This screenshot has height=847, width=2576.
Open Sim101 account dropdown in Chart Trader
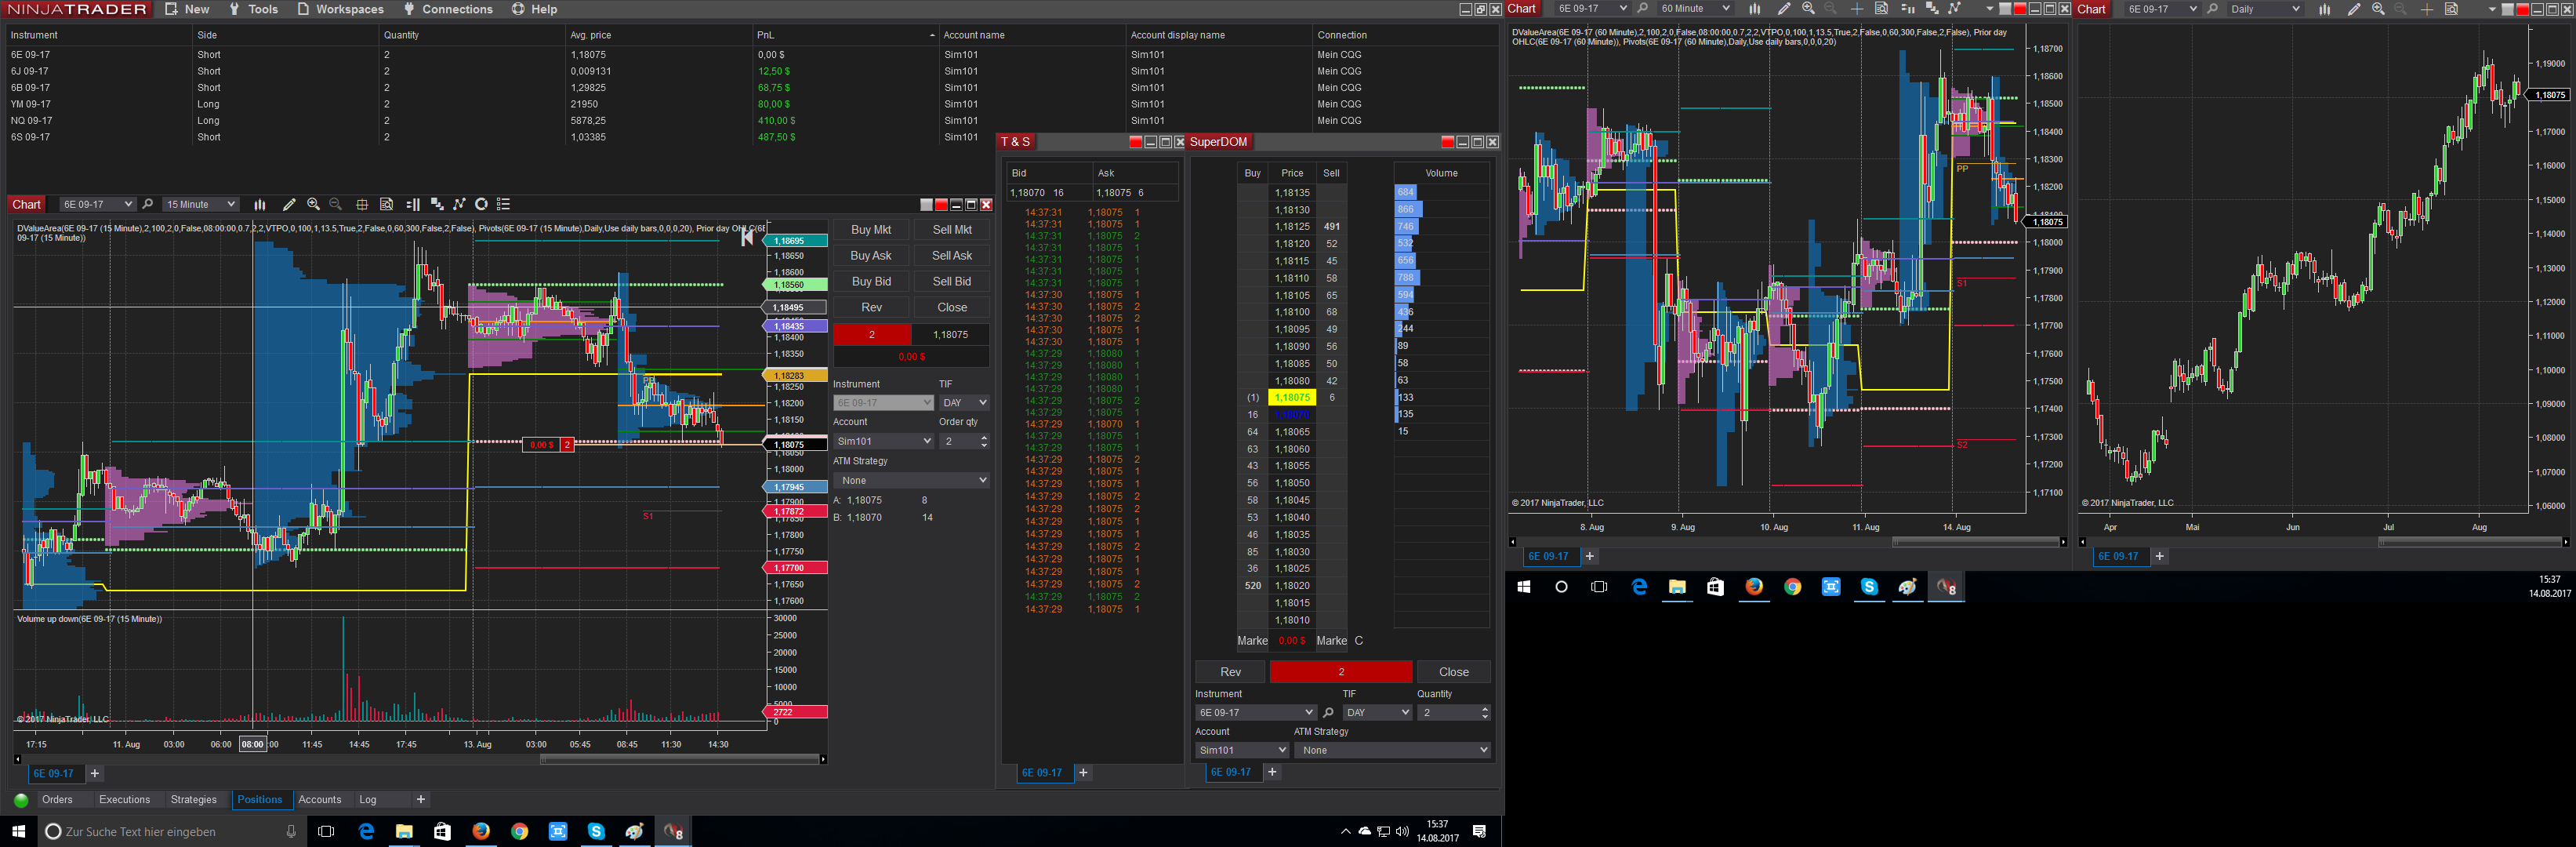click(883, 441)
